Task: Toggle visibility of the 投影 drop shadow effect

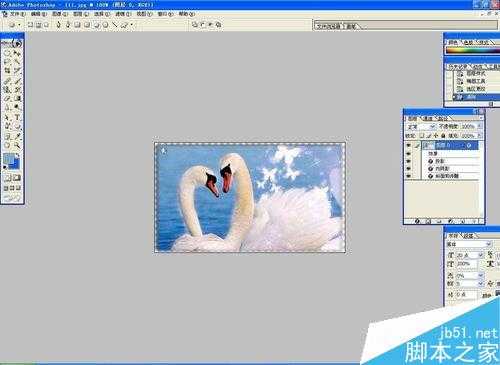Action: [x=409, y=161]
